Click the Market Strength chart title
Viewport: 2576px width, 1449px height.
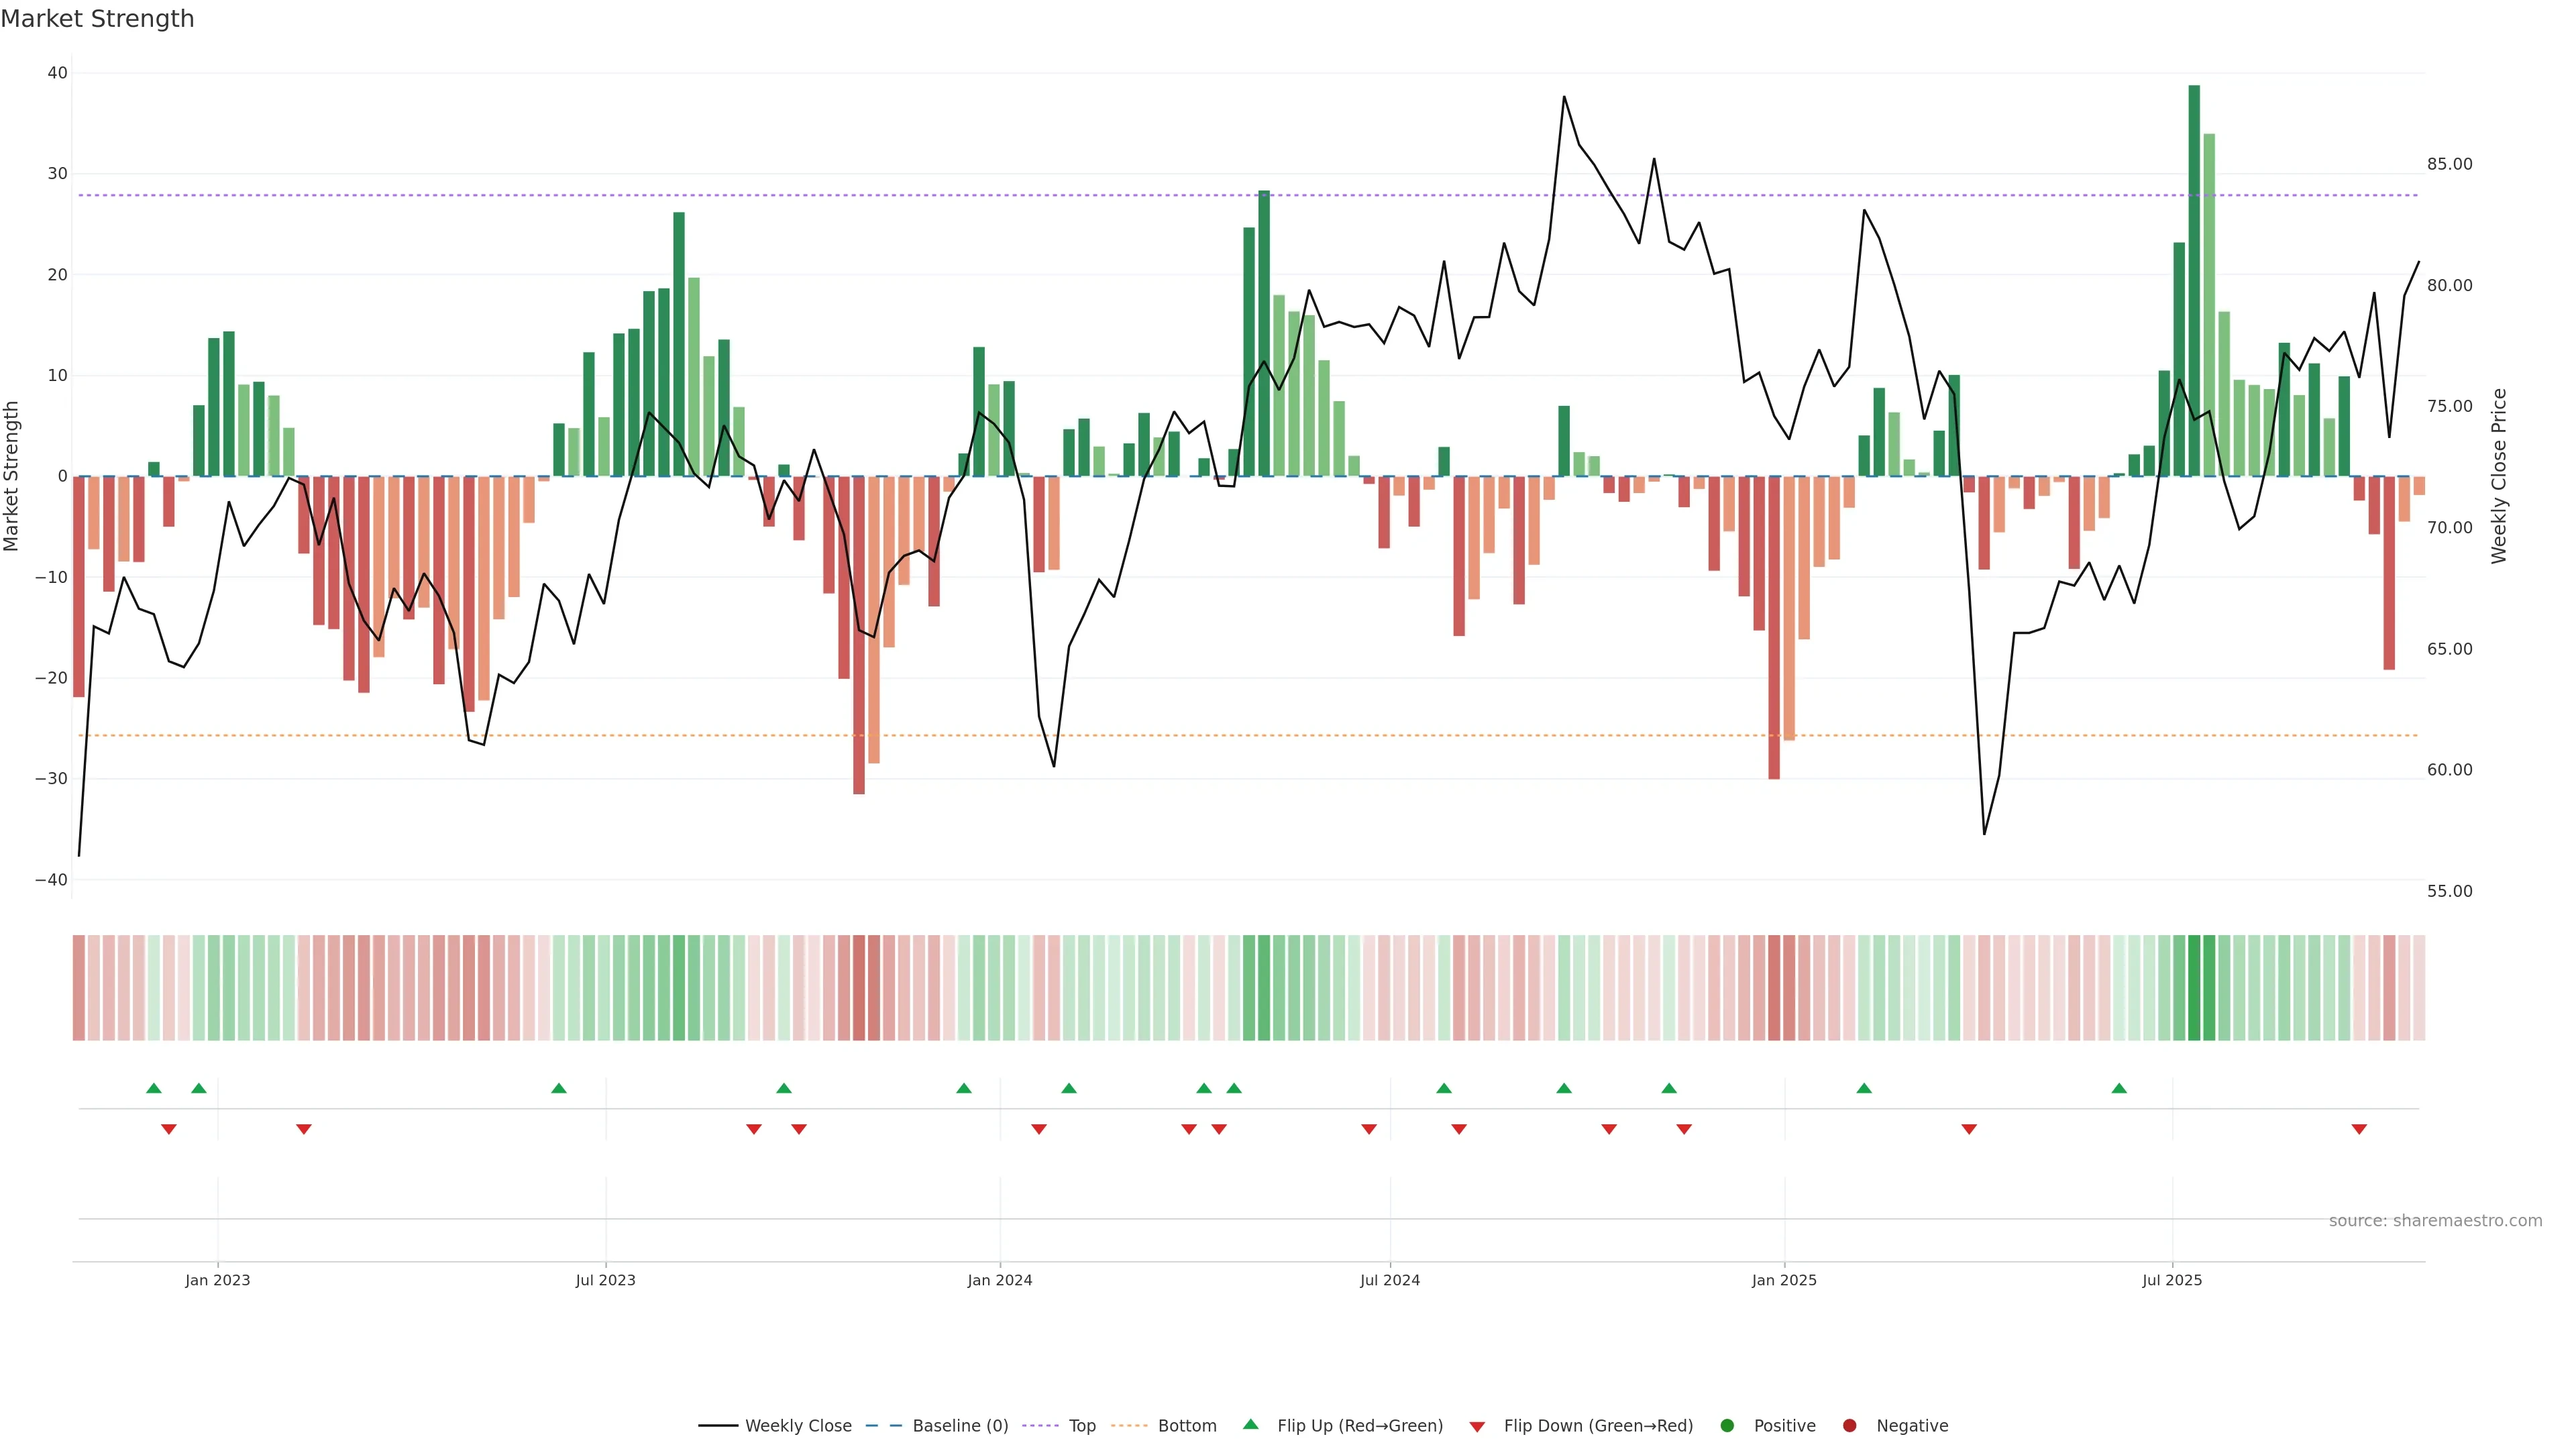[97, 19]
